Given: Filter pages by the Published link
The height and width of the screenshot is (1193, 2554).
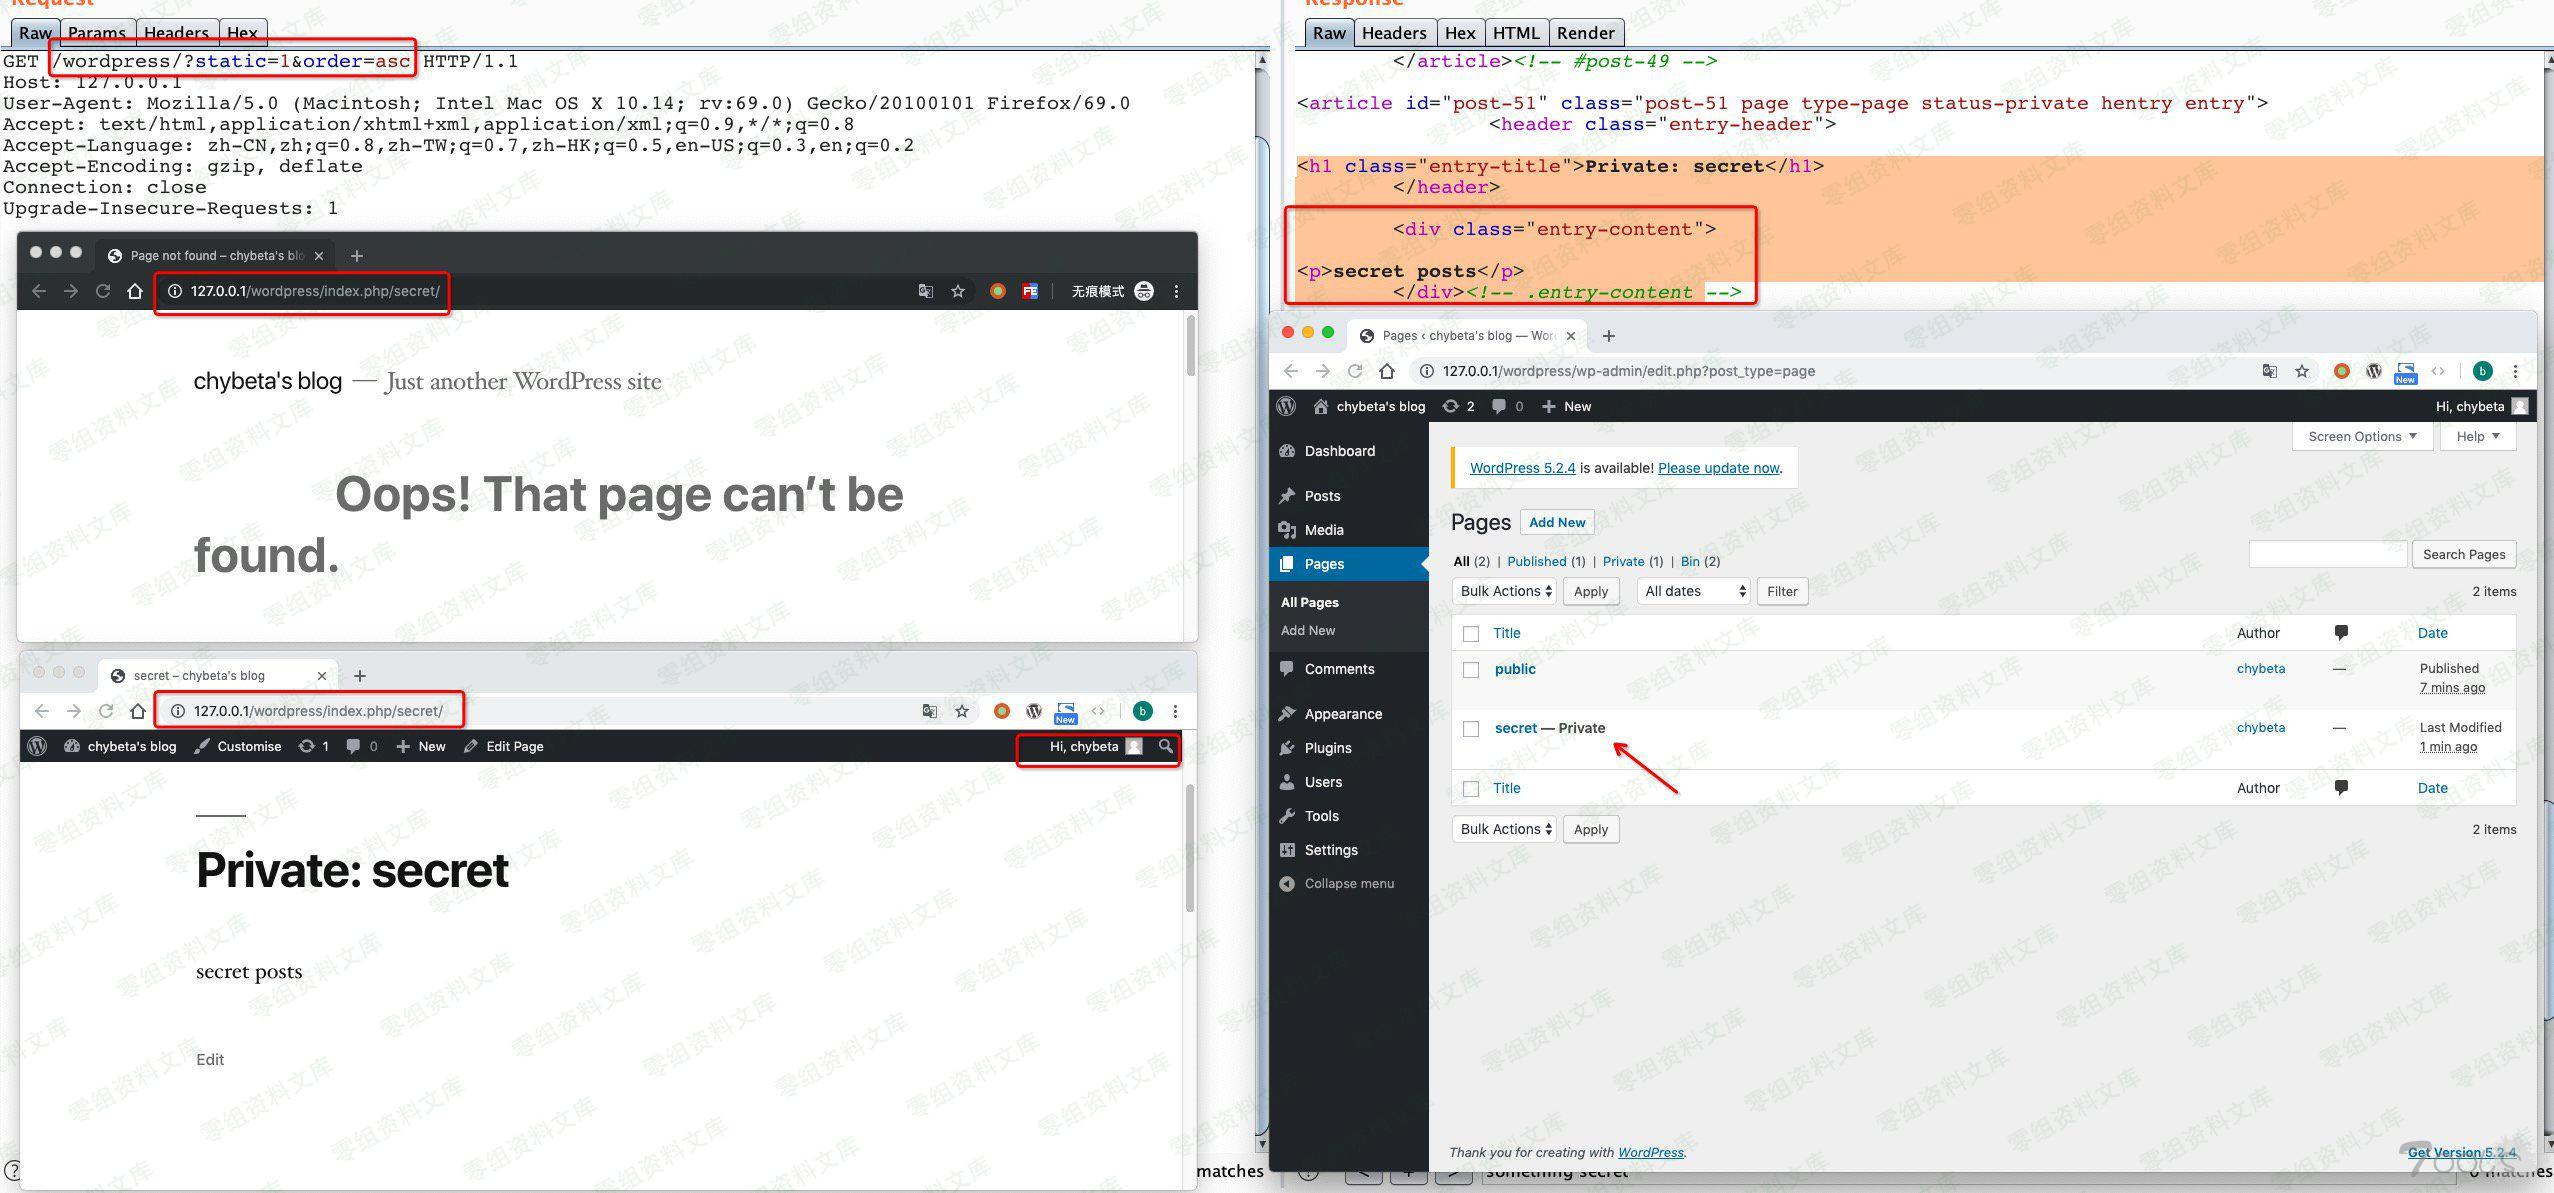Looking at the screenshot, I should [1536, 561].
